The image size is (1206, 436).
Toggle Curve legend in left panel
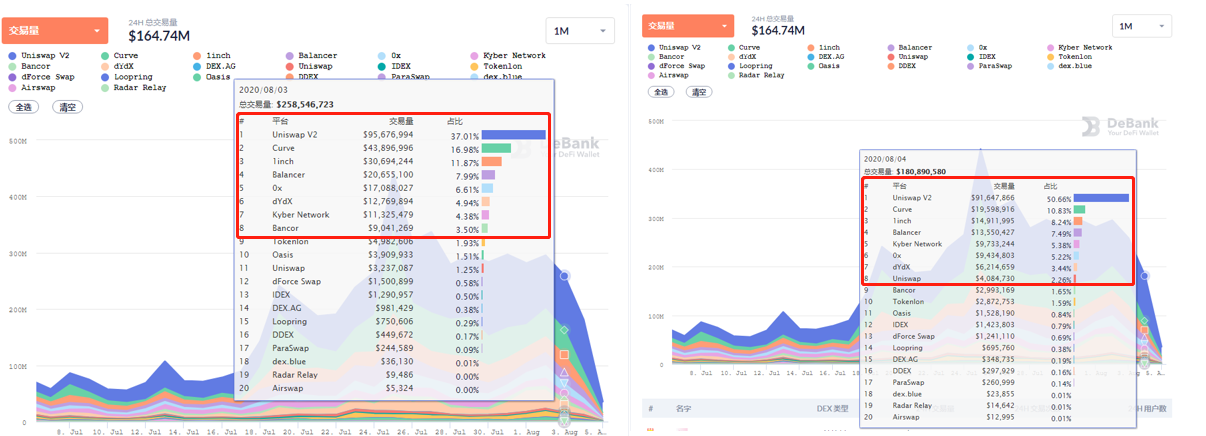coord(122,55)
